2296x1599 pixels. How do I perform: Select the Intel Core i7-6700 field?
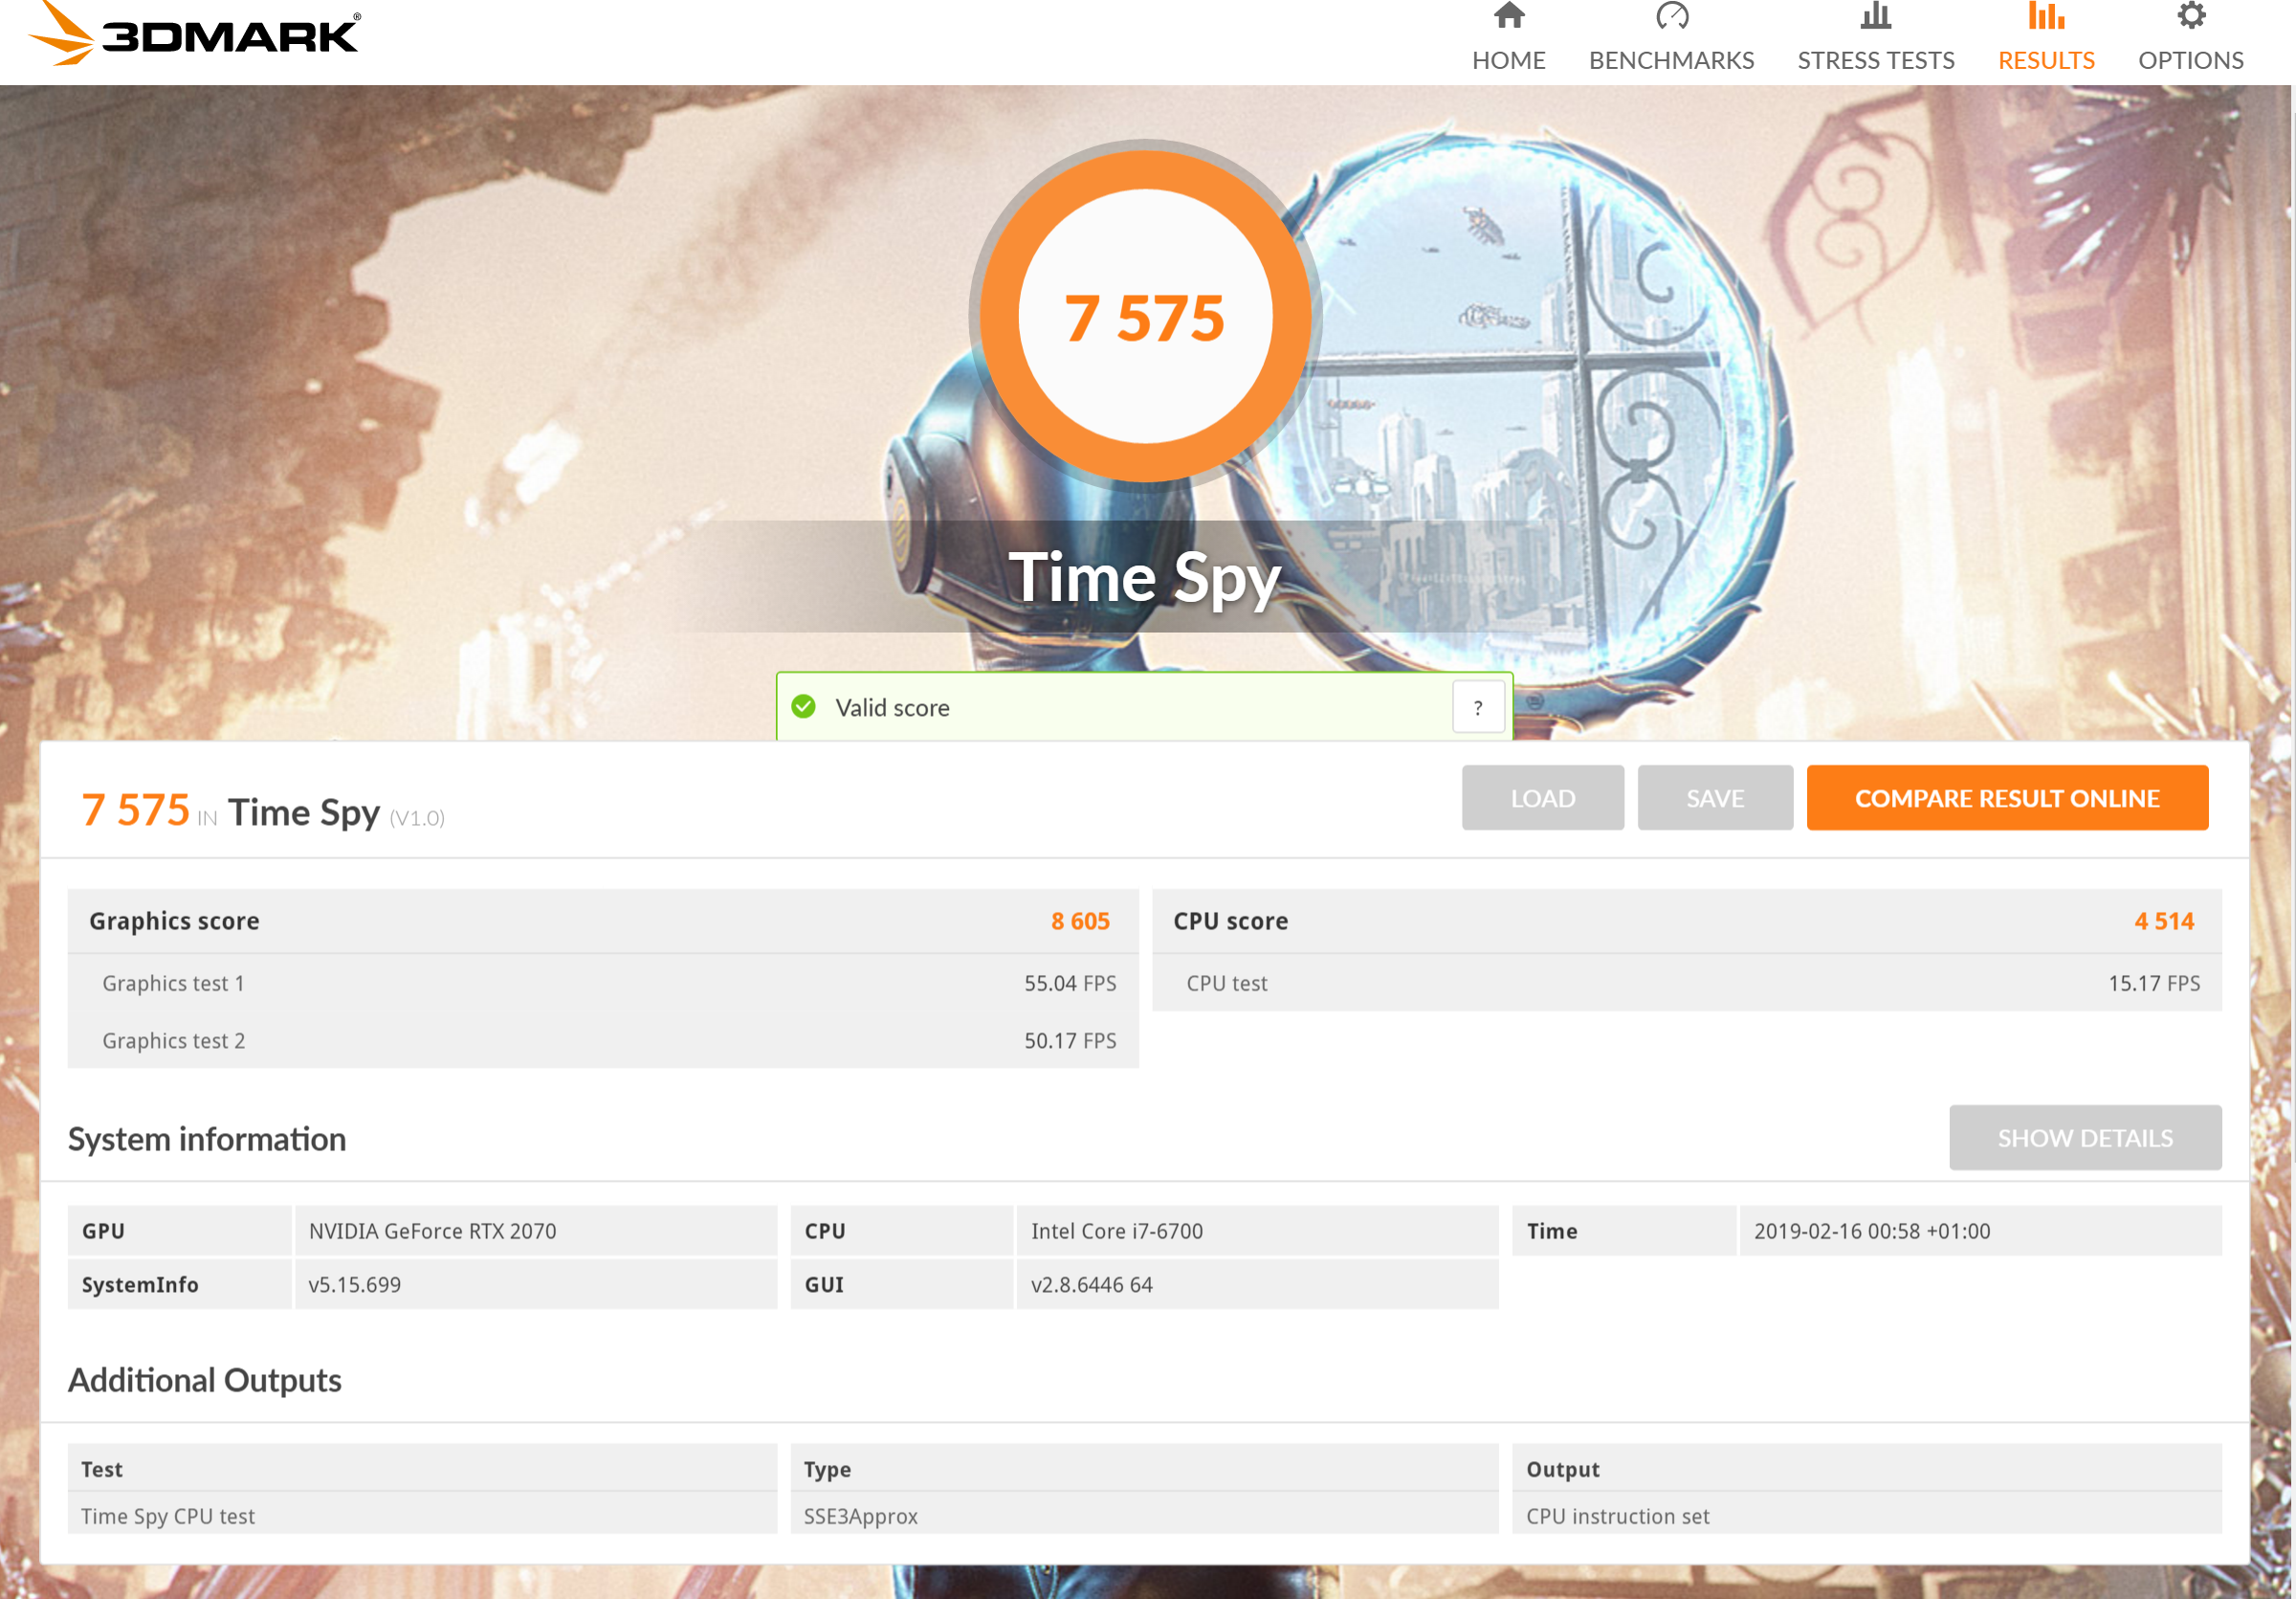click(1256, 1230)
